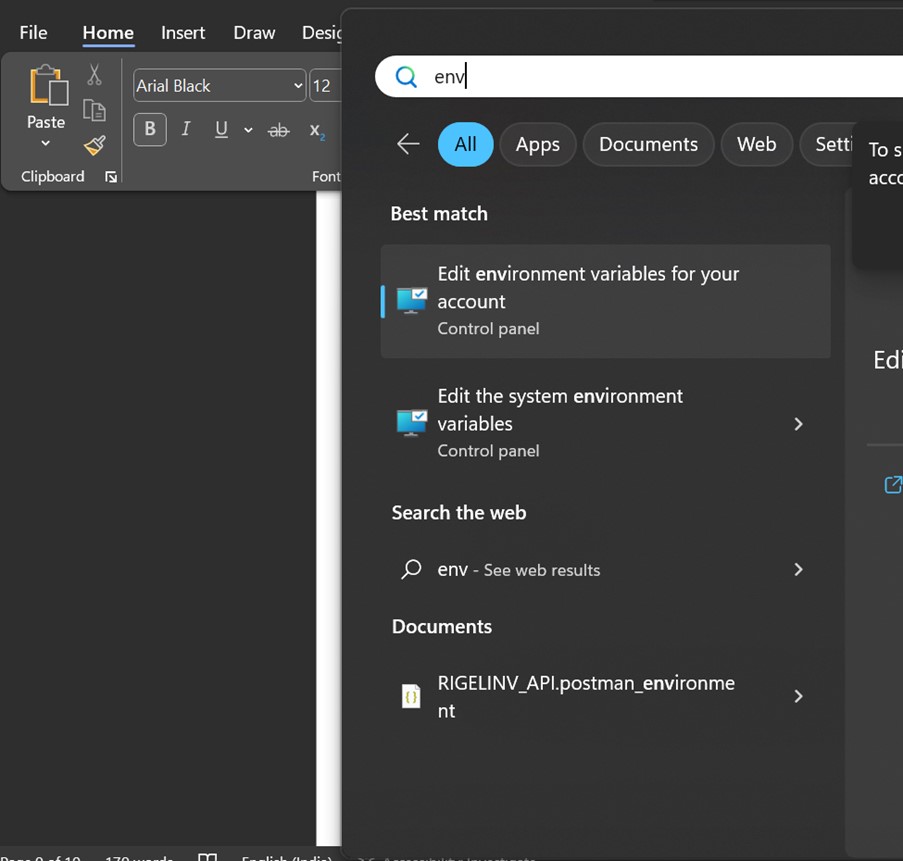Open the Clipboard dialog launcher
903x861 pixels.
coord(111,177)
